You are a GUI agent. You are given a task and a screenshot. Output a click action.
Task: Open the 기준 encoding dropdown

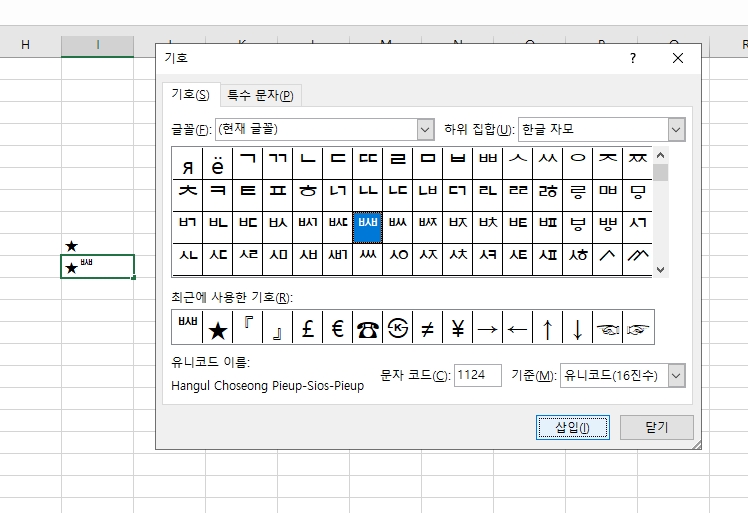pyautogui.click(x=676, y=376)
